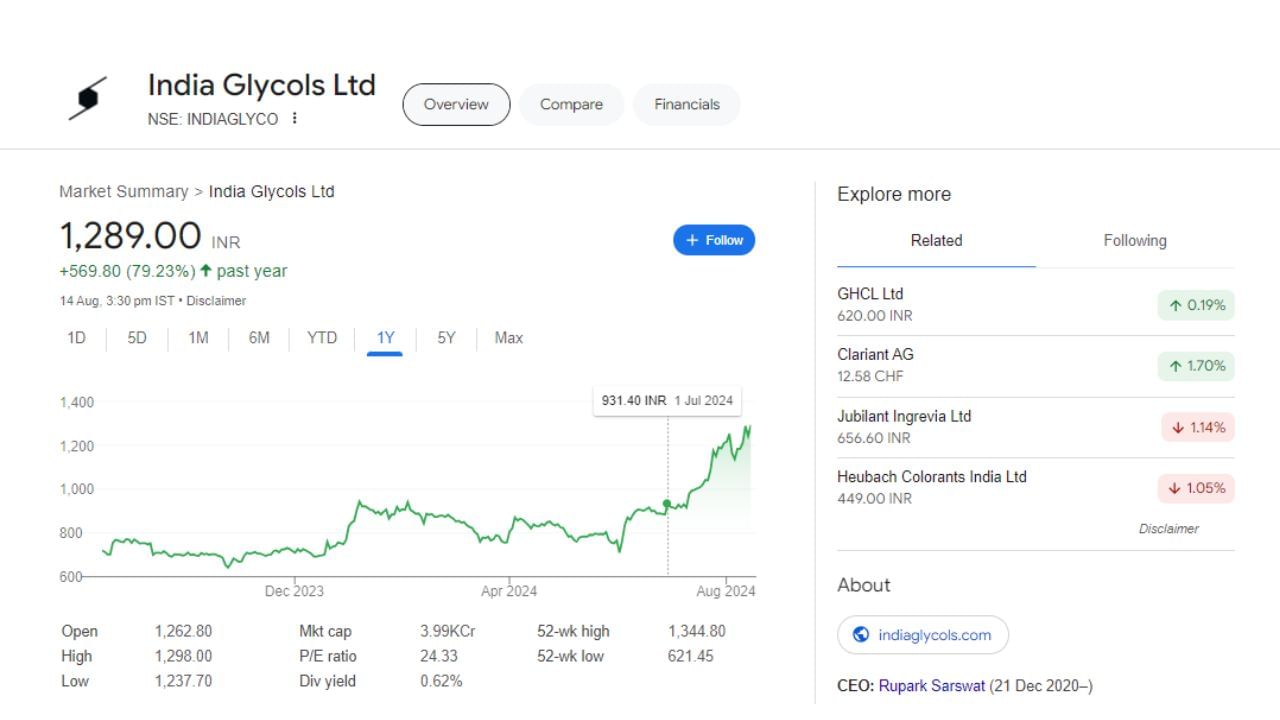Click Follow to track India Glycols
Image resolution: width=1280 pixels, height=720 pixels.
(x=713, y=240)
